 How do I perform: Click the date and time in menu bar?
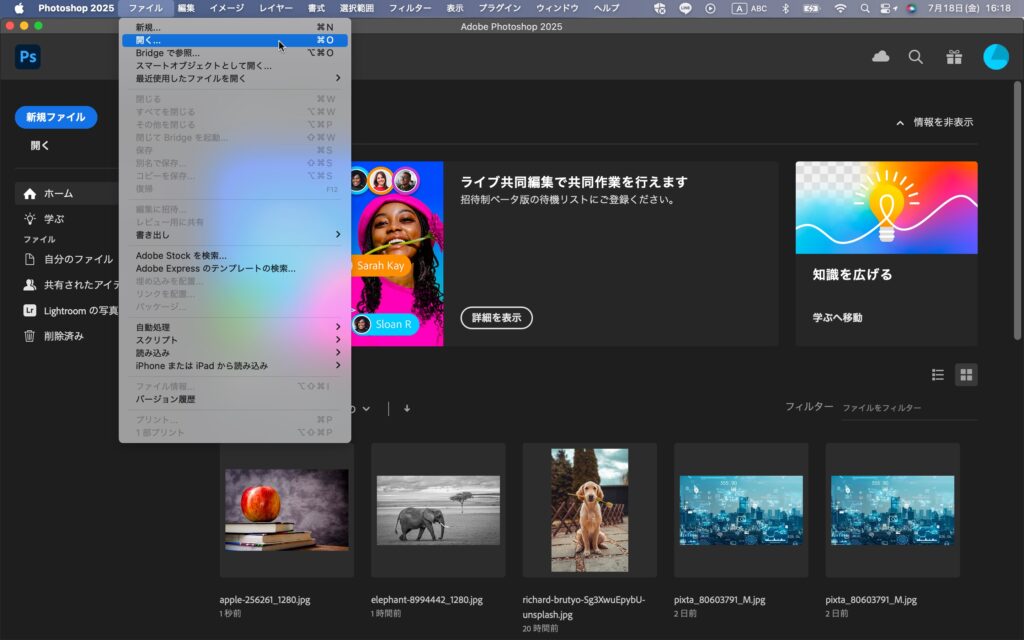pyautogui.click(x=969, y=8)
